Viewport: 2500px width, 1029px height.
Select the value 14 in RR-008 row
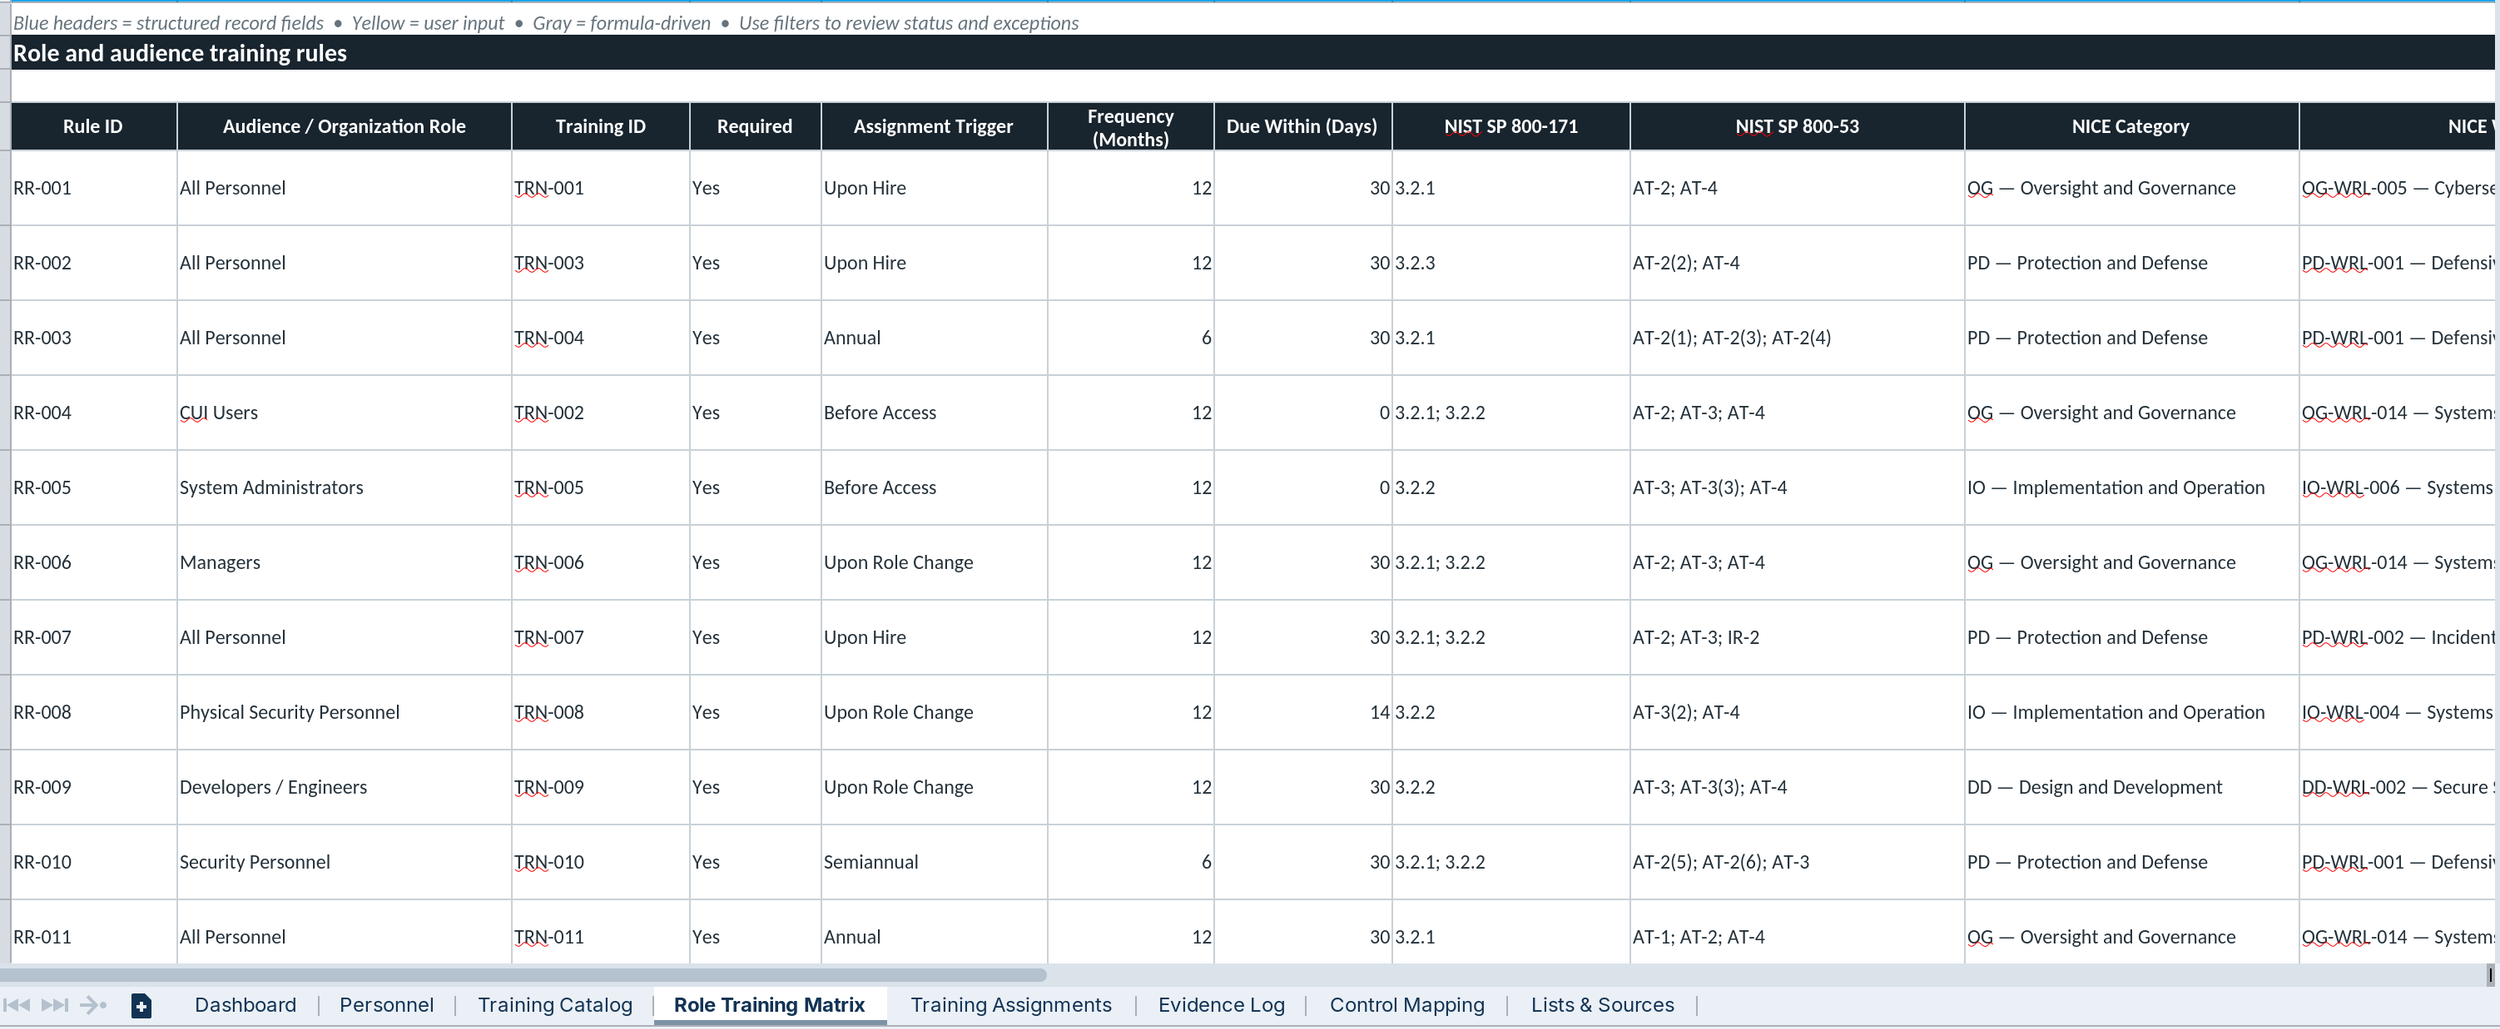tap(1303, 712)
